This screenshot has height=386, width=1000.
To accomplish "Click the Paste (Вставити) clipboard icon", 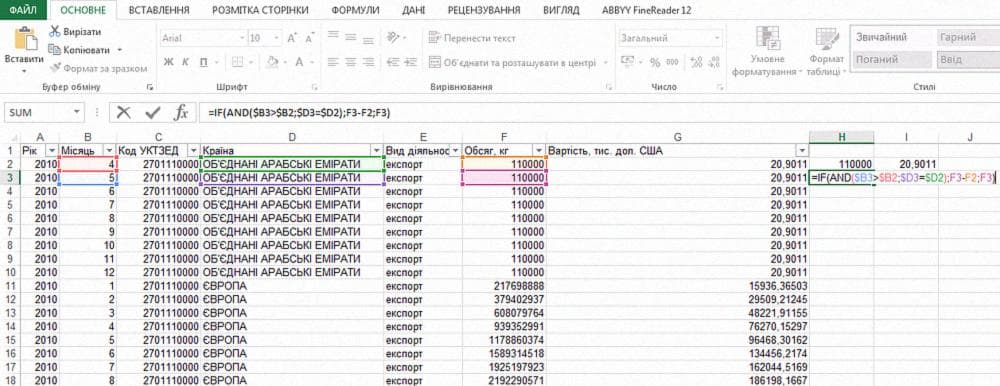I will click(24, 38).
